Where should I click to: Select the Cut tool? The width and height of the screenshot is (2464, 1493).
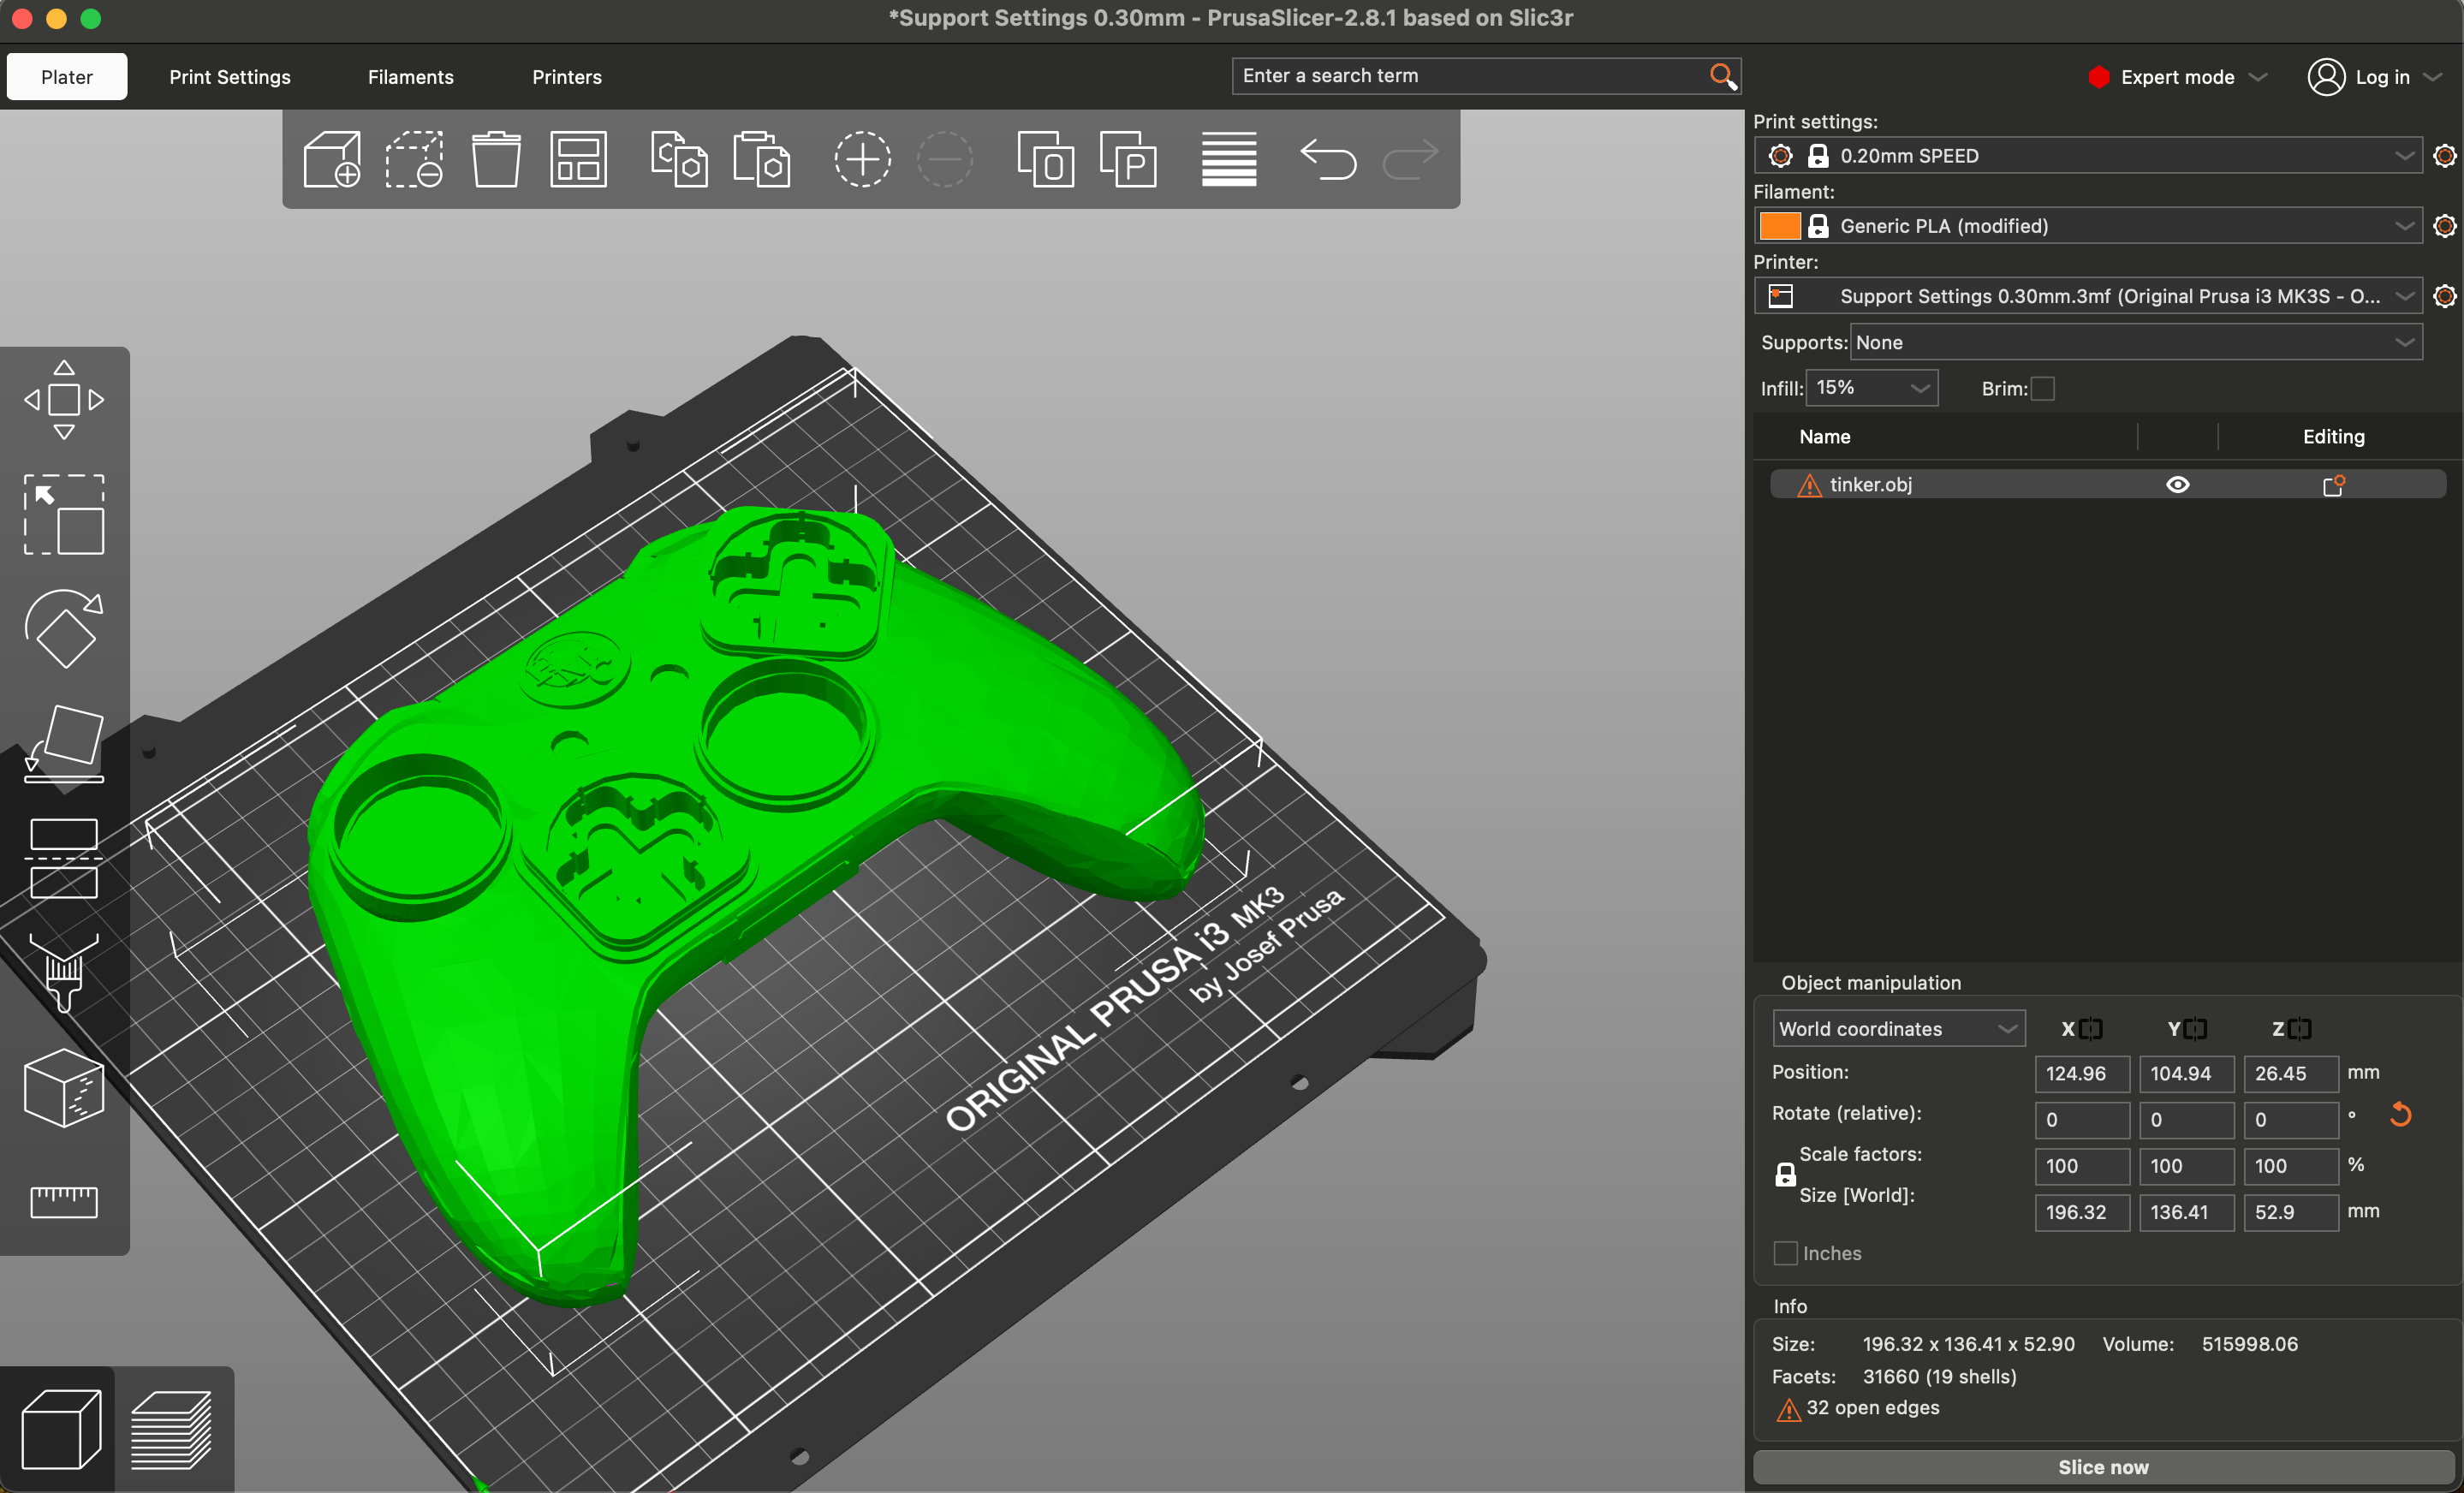64,858
